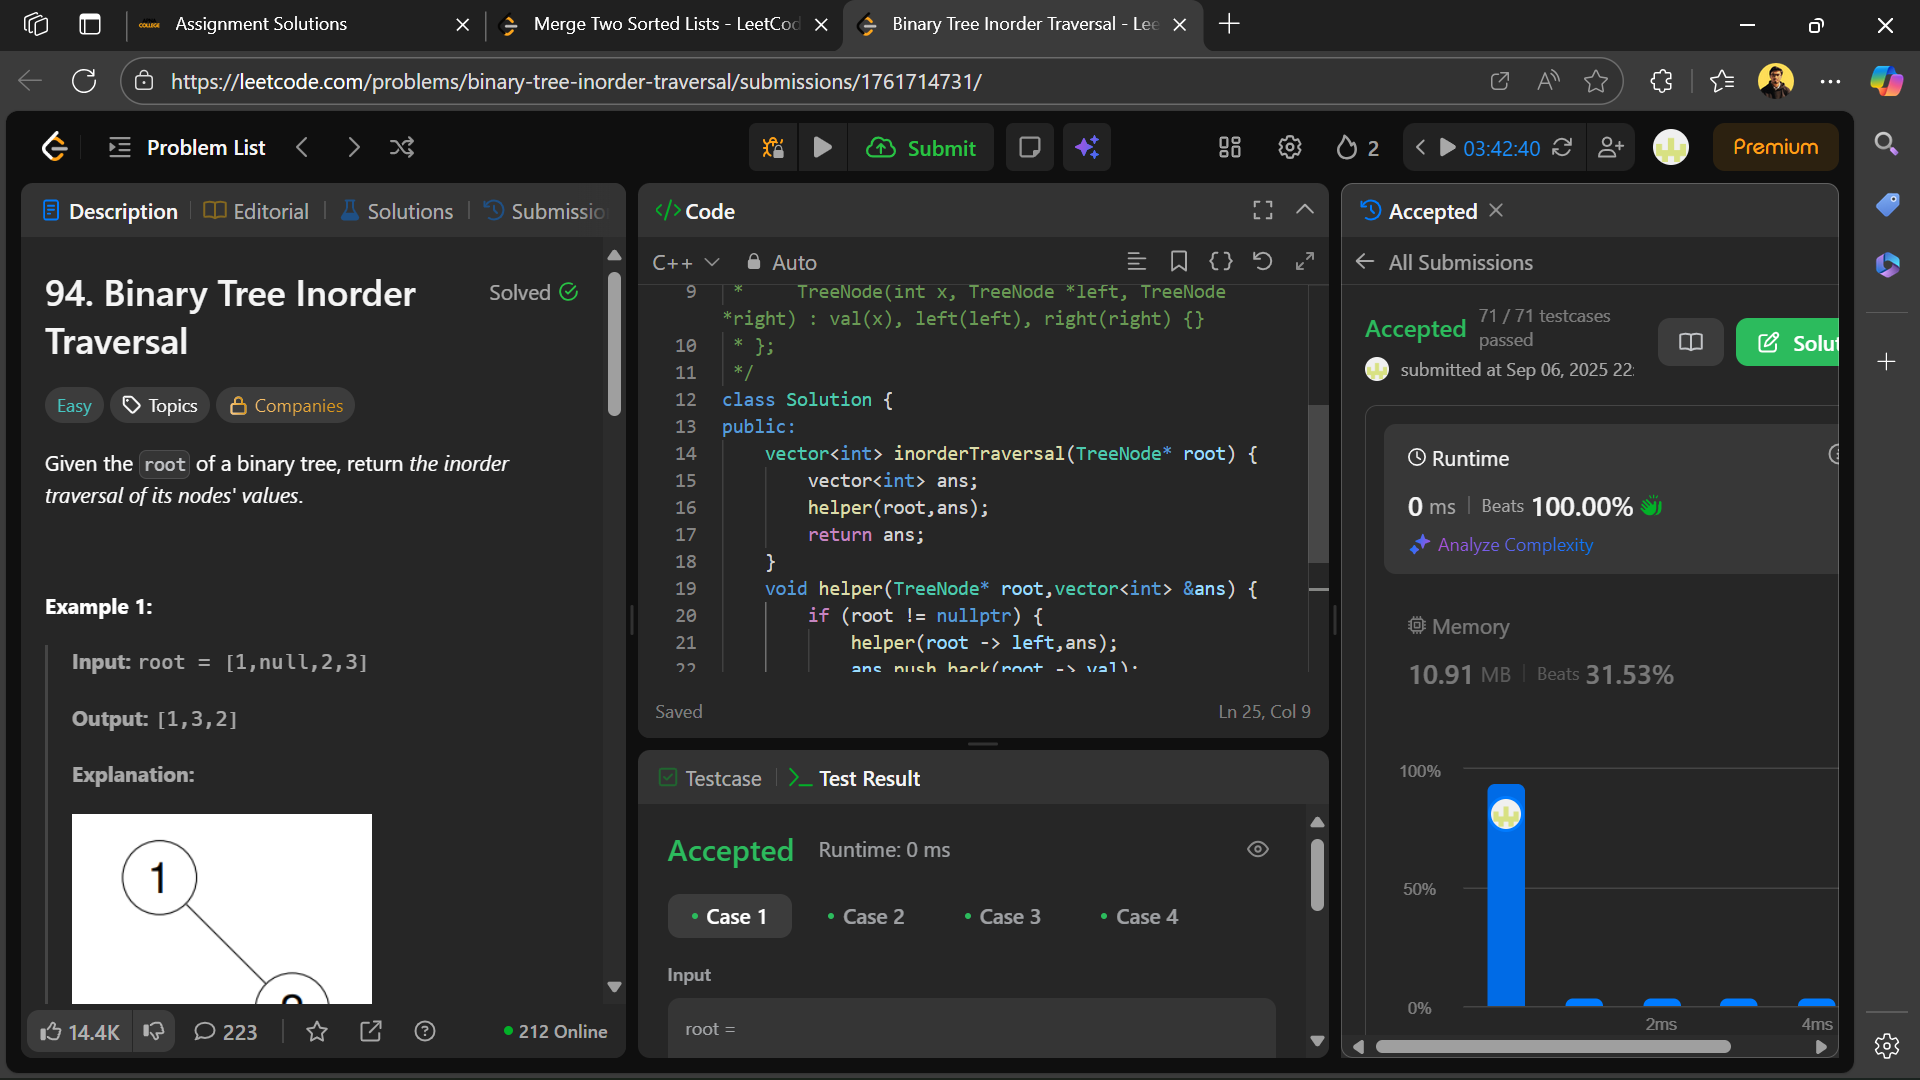Switch to the Editorial tab
Image resolution: width=1920 pixels, height=1080 pixels.
[257, 211]
